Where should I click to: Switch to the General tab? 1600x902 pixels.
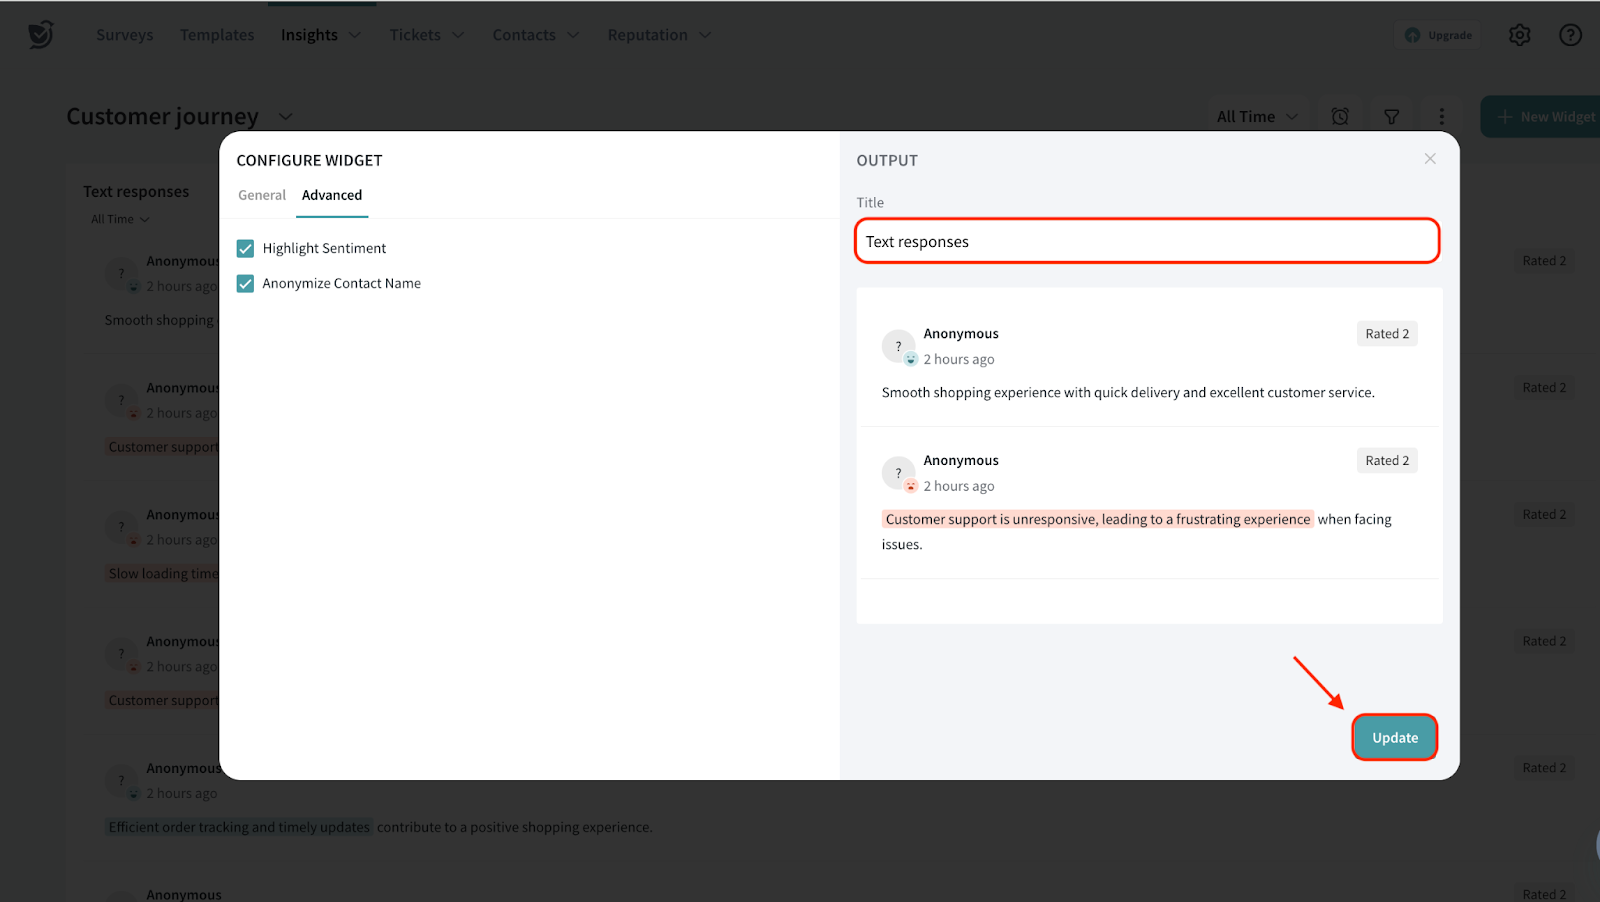tap(262, 195)
